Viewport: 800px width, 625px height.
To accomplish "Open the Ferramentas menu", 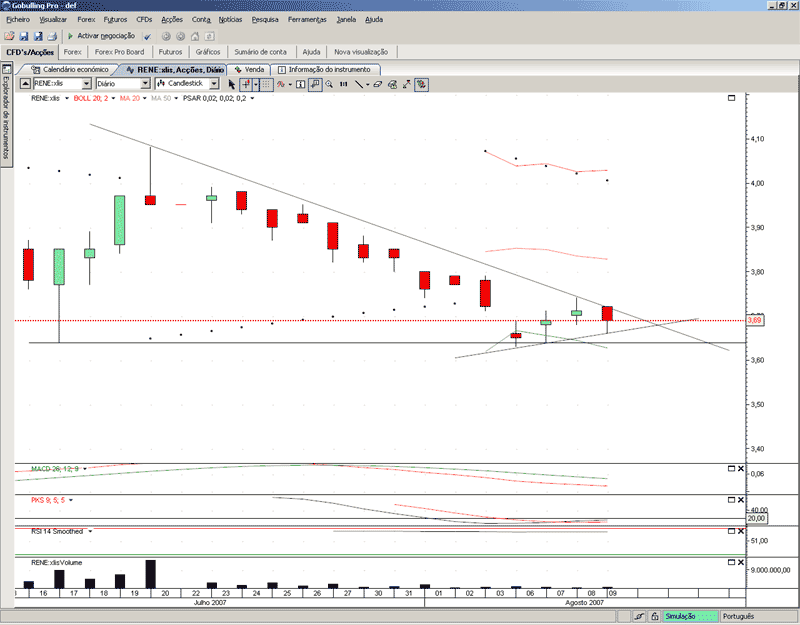I will pos(307,19).
